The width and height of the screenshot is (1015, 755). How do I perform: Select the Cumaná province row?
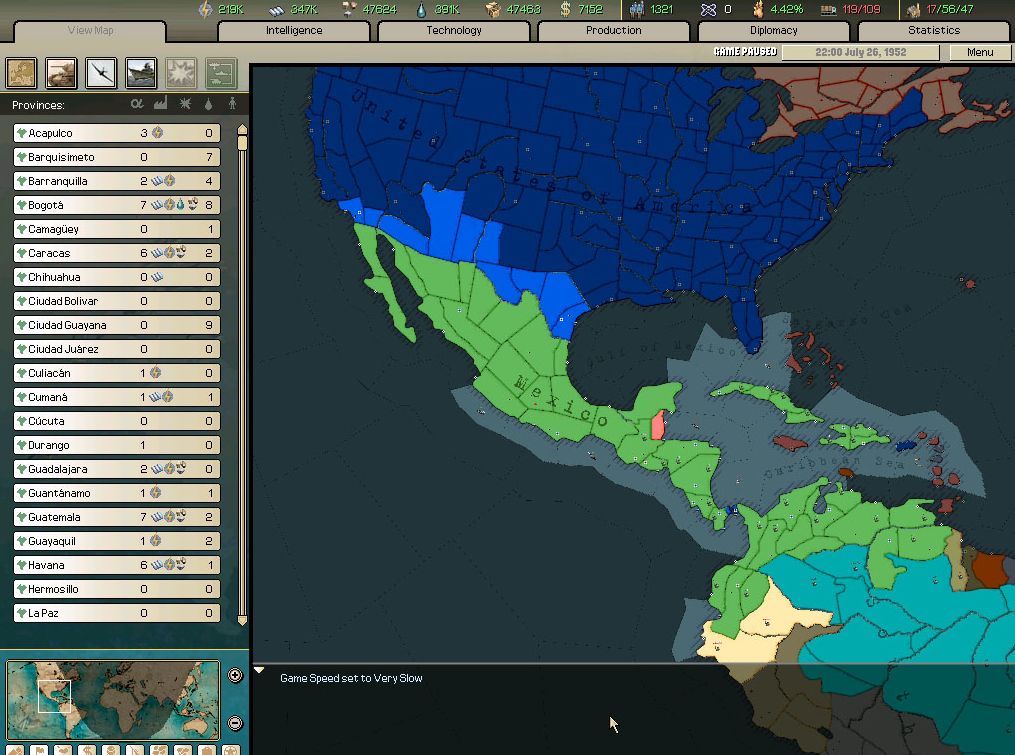117,396
